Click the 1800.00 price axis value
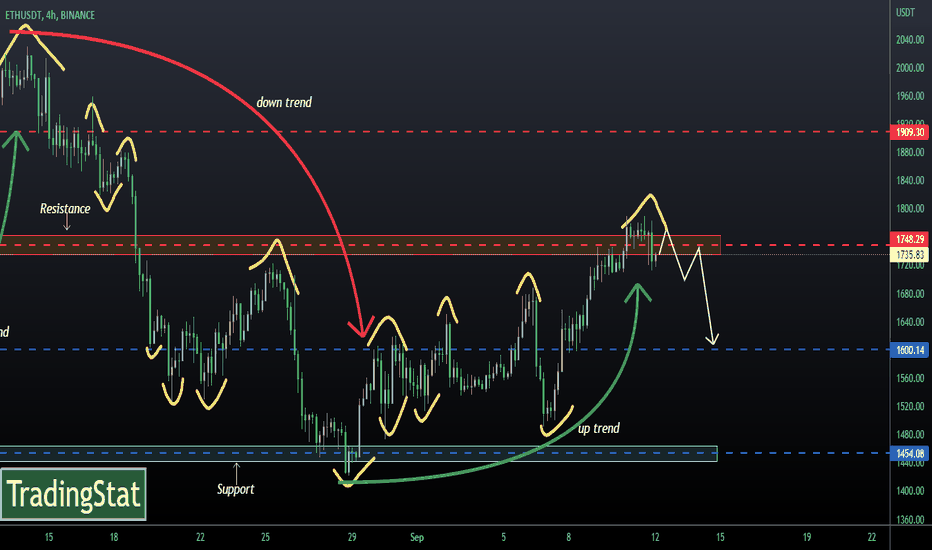 coord(910,209)
